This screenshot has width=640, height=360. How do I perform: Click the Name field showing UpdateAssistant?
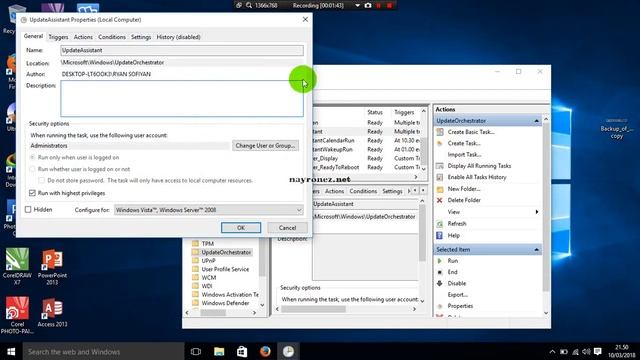182,50
